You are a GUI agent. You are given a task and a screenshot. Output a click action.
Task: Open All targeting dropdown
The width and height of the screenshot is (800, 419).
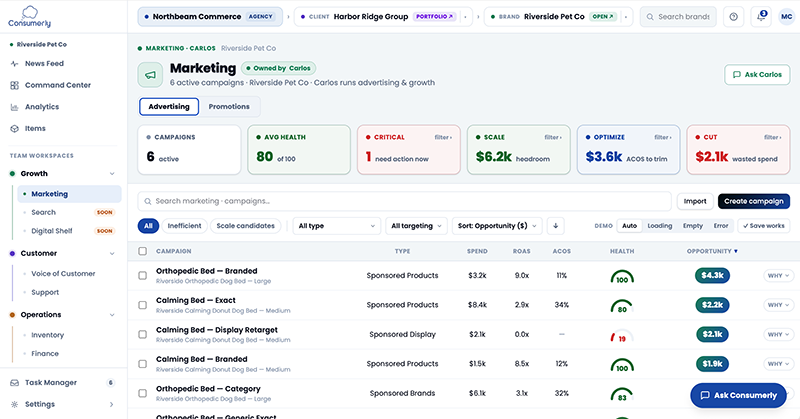click(x=416, y=226)
